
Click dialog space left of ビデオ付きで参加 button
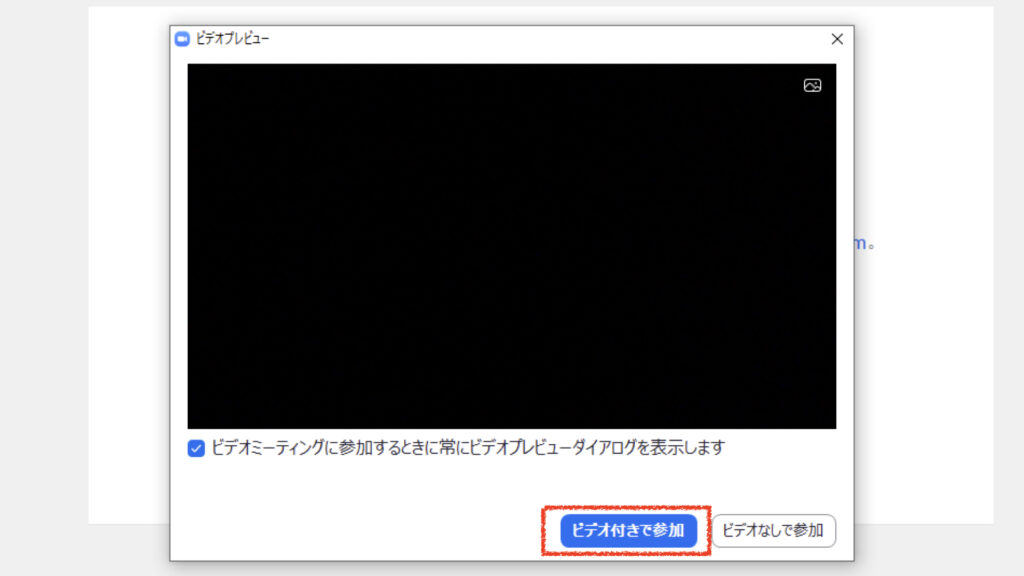point(360,530)
